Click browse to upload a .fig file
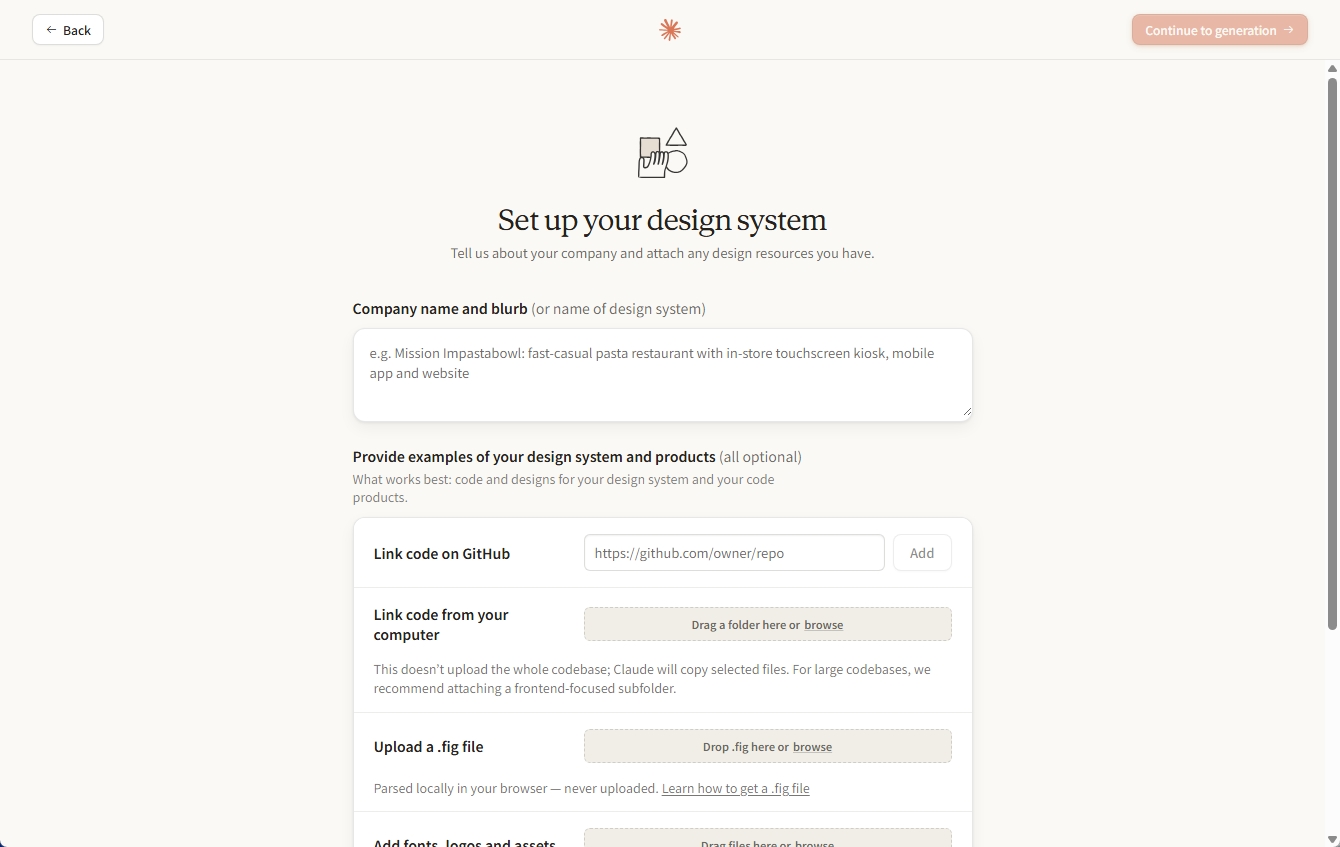The height and width of the screenshot is (847, 1340). click(812, 746)
